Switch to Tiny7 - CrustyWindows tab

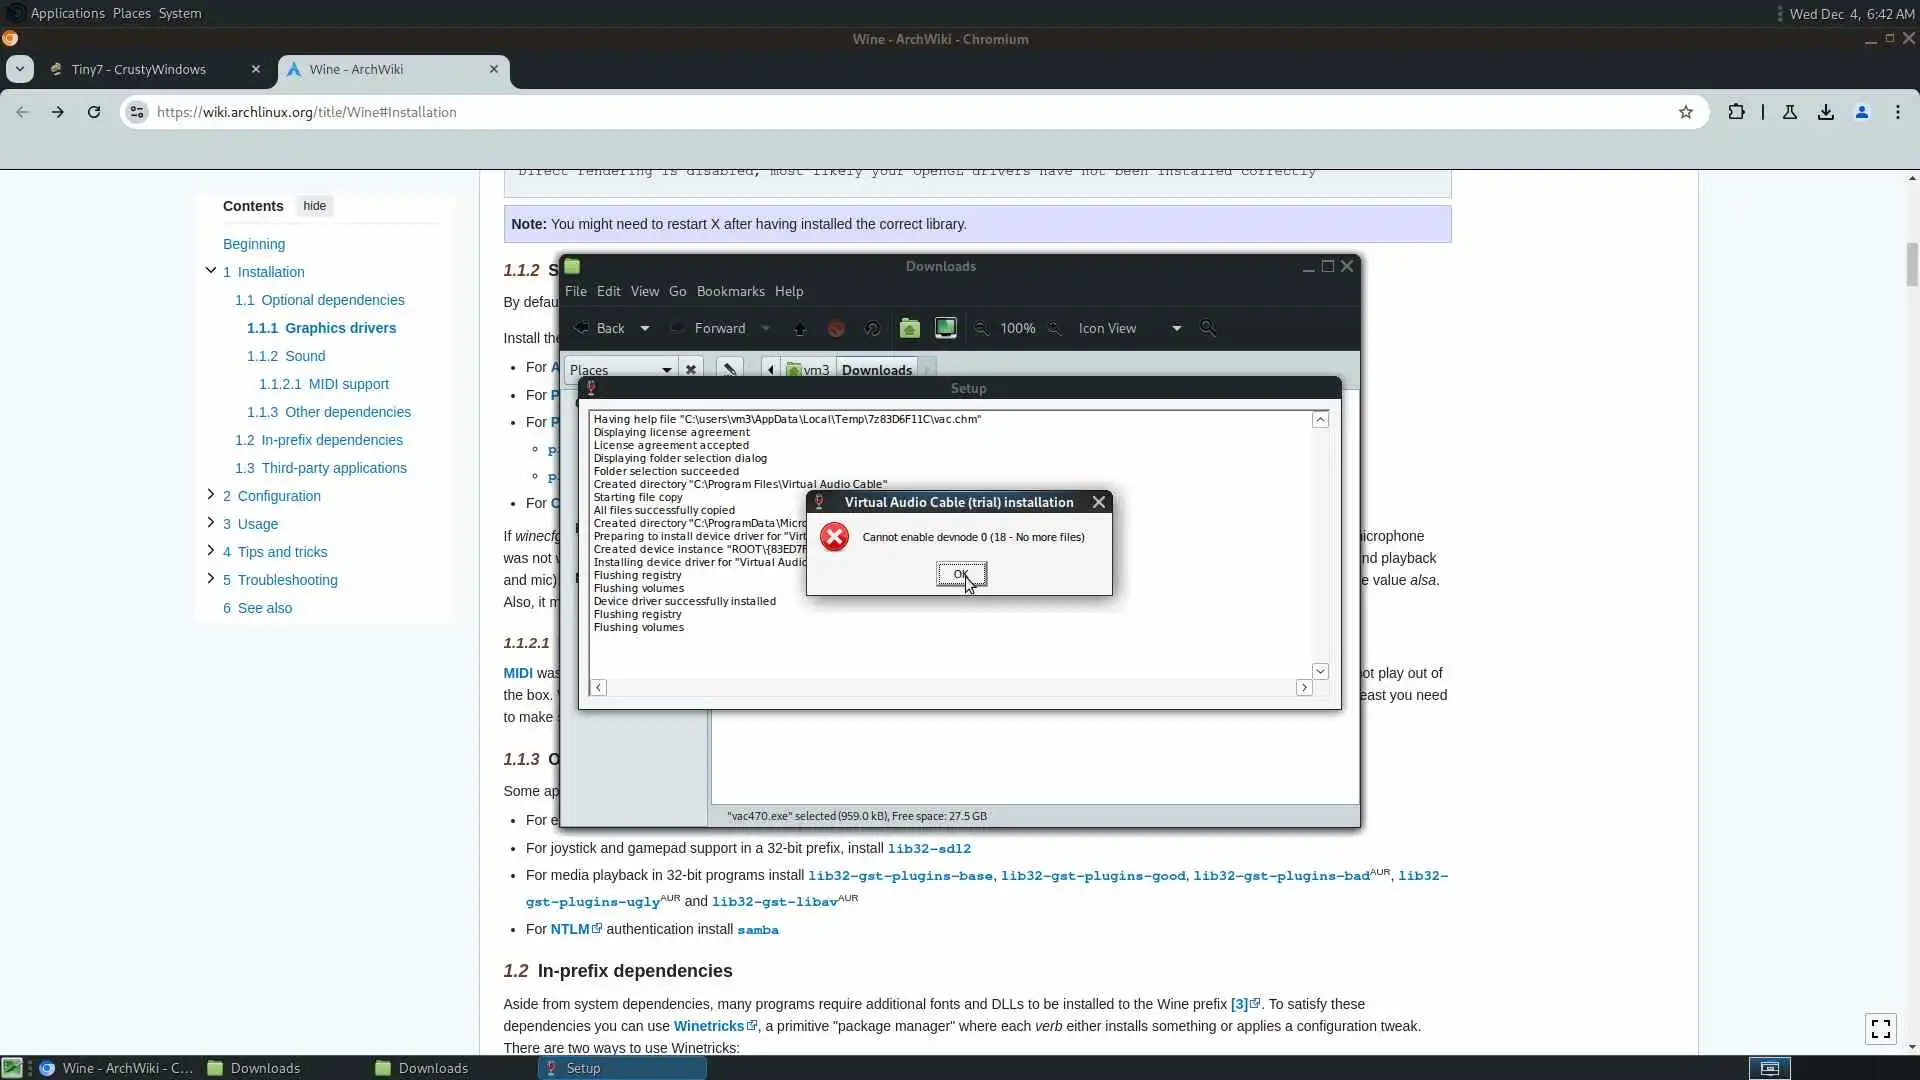tap(139, 69)
